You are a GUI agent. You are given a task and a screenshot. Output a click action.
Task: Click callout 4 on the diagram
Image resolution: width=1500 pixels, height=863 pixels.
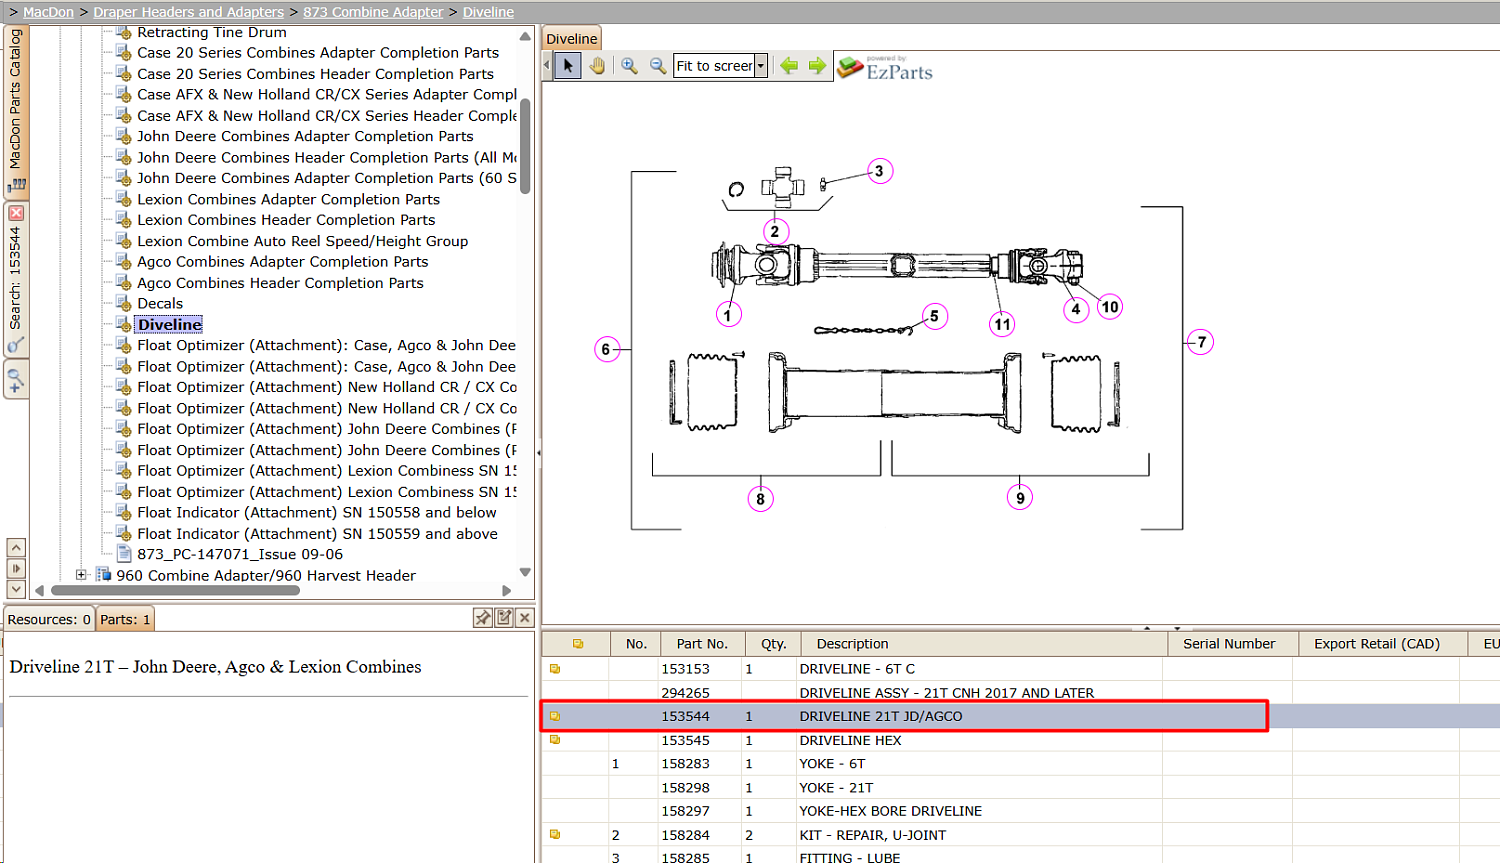(x=1076, y=309)
